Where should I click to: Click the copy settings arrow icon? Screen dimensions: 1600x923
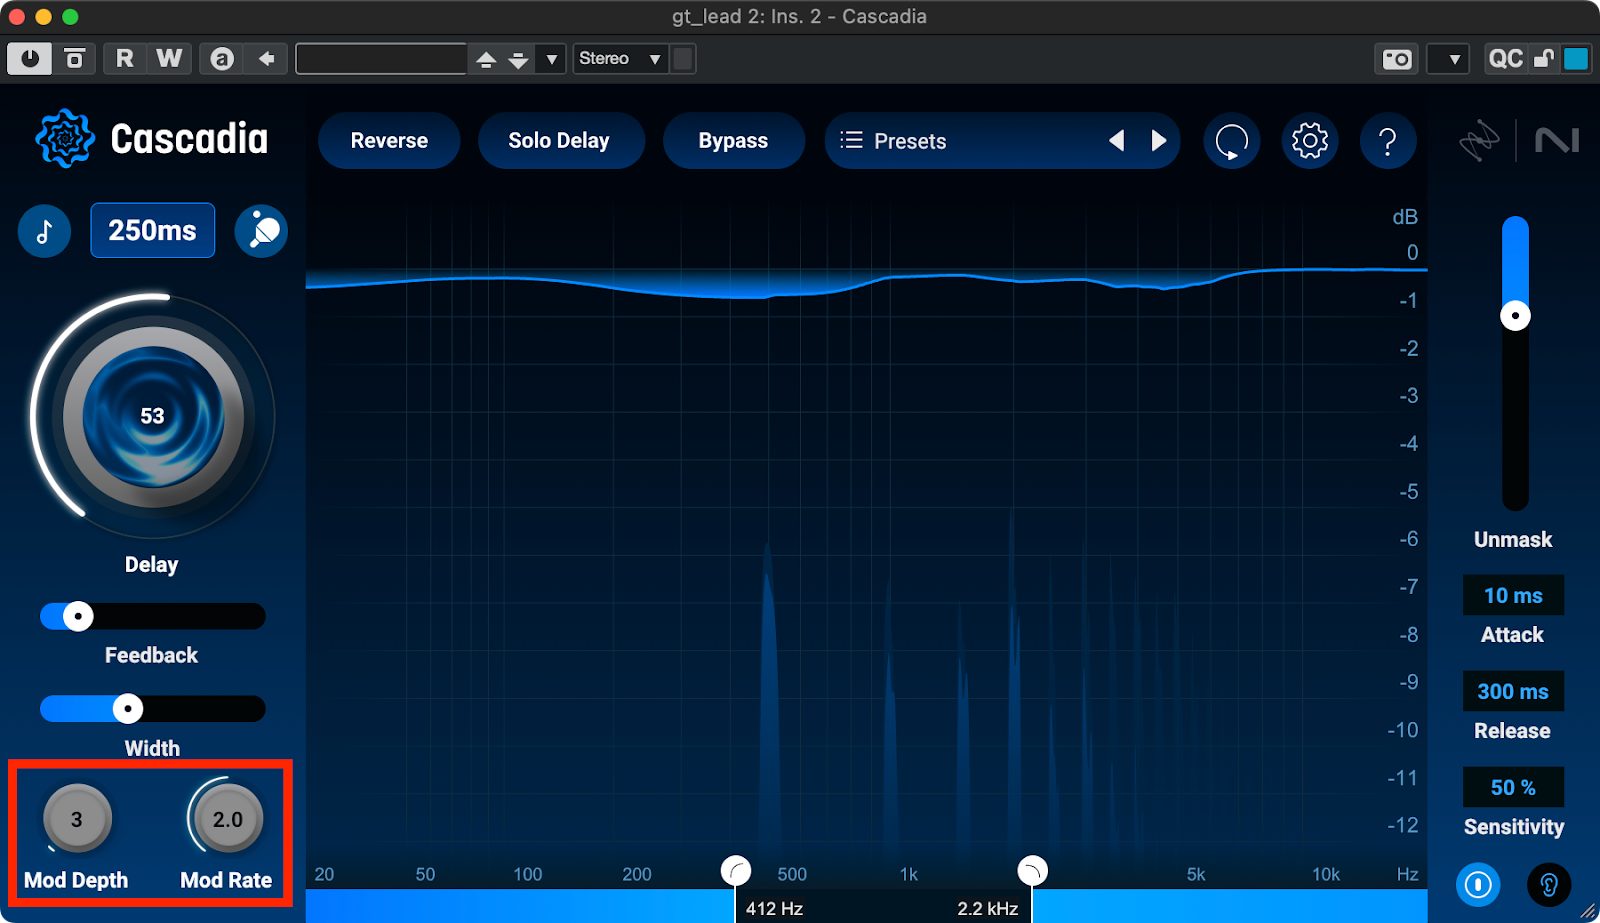point(266,59)
